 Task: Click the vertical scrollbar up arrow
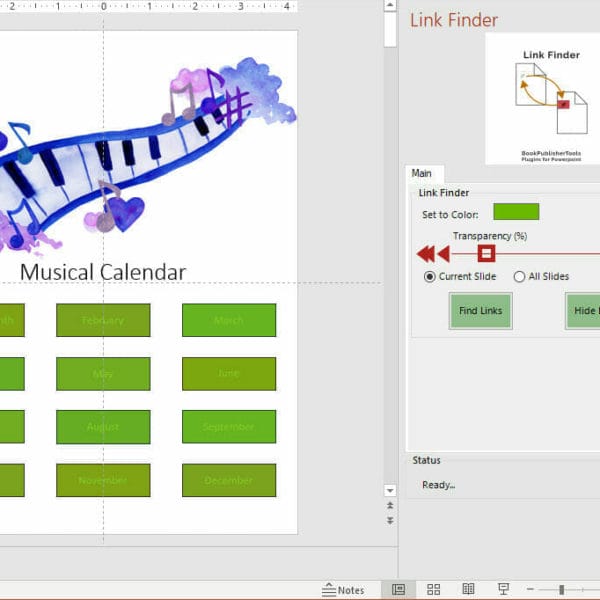pyautogui.click(x=390, y=5)
